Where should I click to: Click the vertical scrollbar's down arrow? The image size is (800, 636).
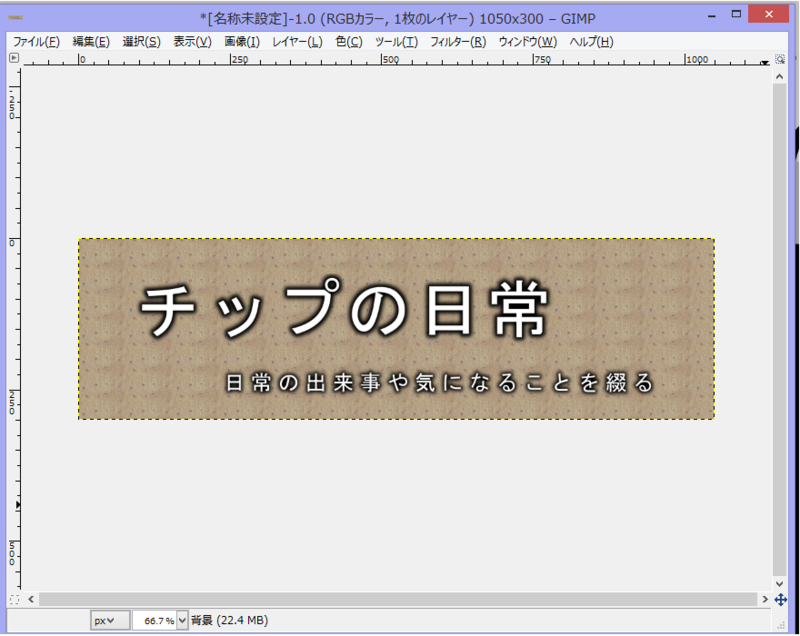click(x=780, y=583)
